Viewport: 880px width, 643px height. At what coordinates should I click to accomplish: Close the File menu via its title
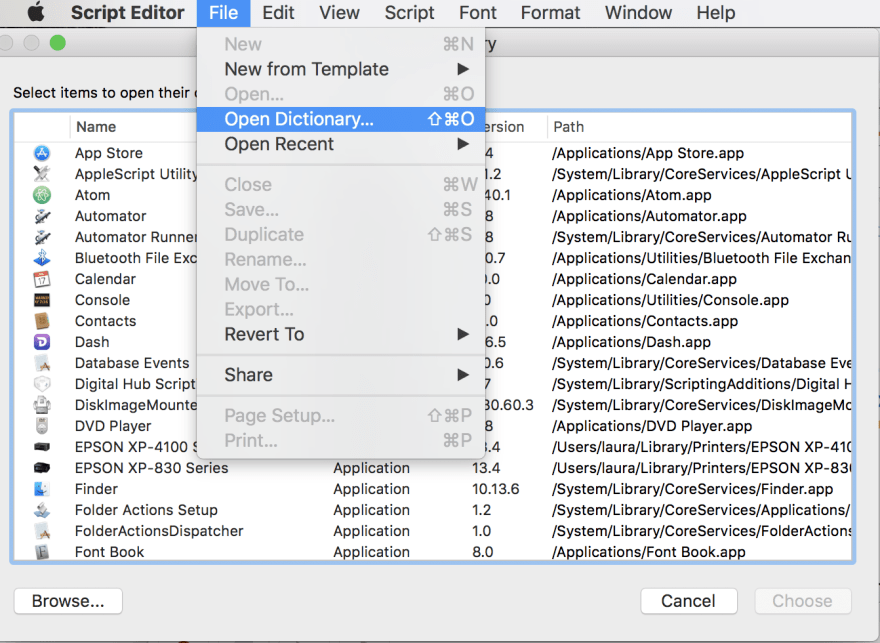(x=223, y=12)
